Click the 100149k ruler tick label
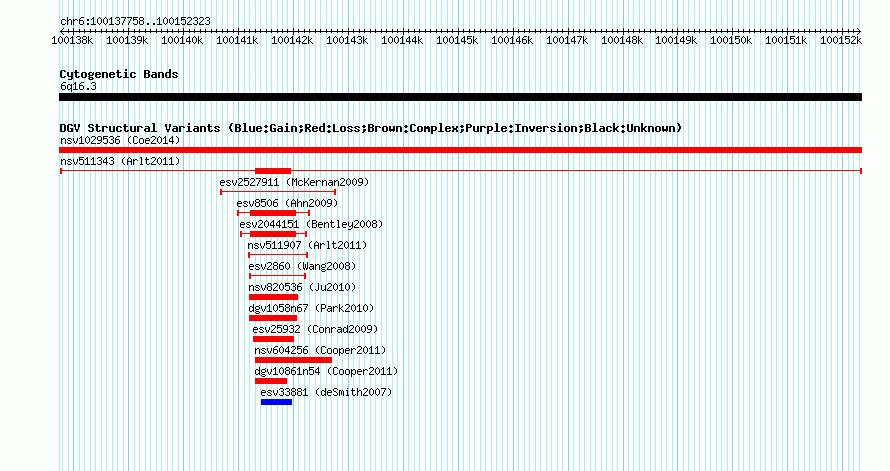 (x=677, y=40)
